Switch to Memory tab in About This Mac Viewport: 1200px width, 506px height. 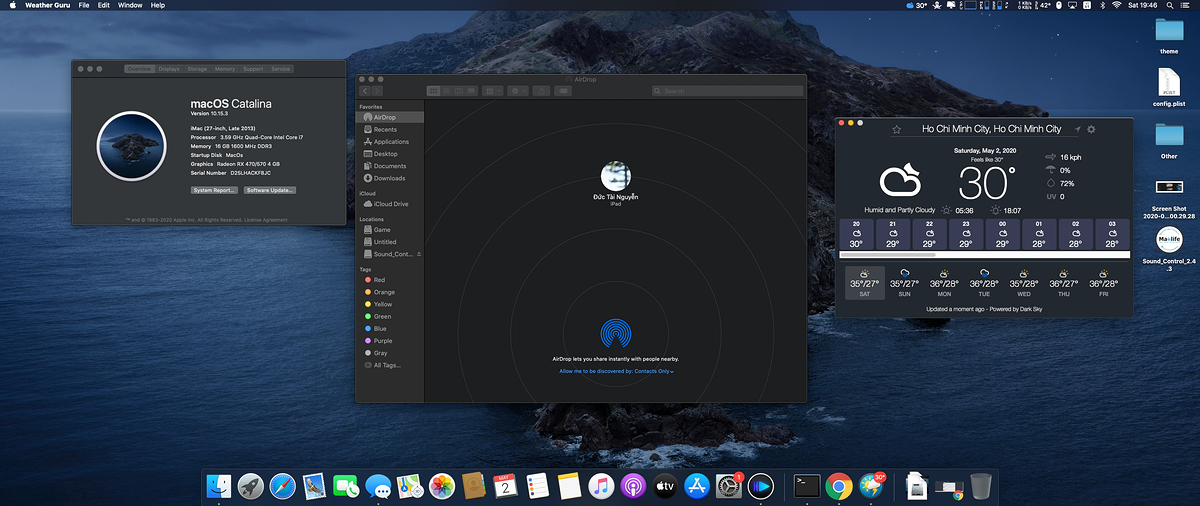pyautogui.click(x=225, y=69)
